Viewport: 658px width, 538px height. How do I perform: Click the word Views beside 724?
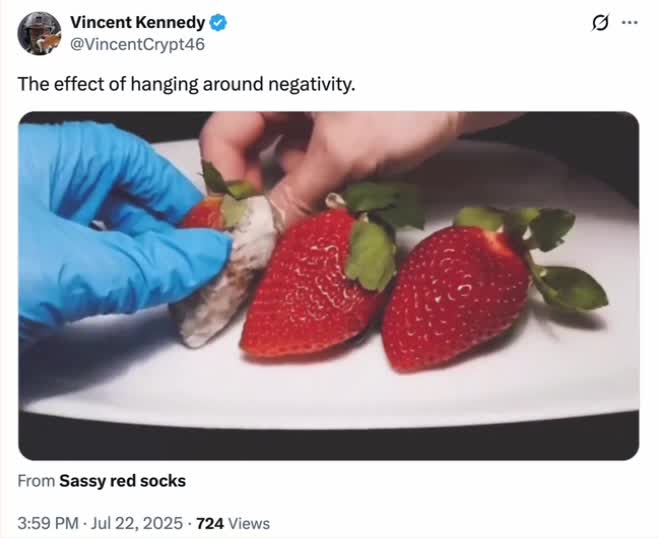coord(248,522)
